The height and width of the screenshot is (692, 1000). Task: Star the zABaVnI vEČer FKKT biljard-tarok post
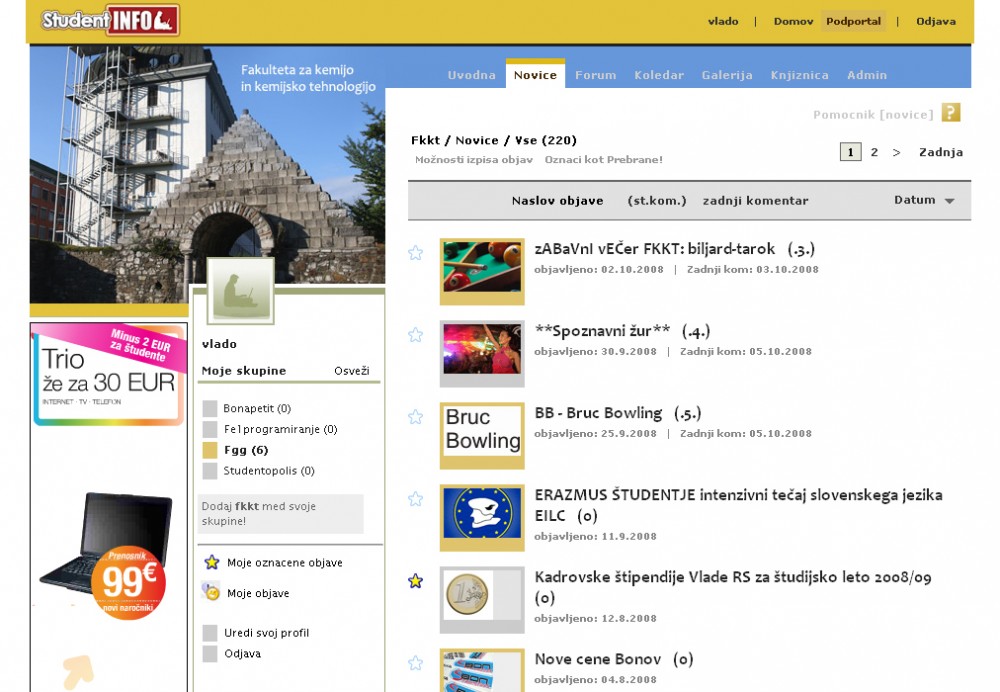coord(415,253)
